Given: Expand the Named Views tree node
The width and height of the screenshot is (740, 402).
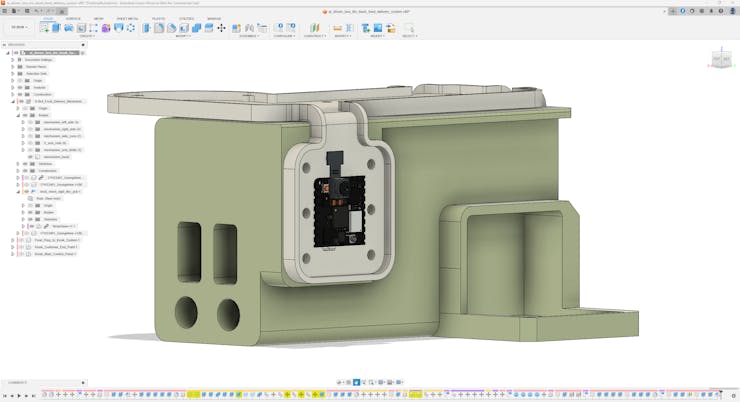Looking at the screenshot, I should [x=13, y=67].
